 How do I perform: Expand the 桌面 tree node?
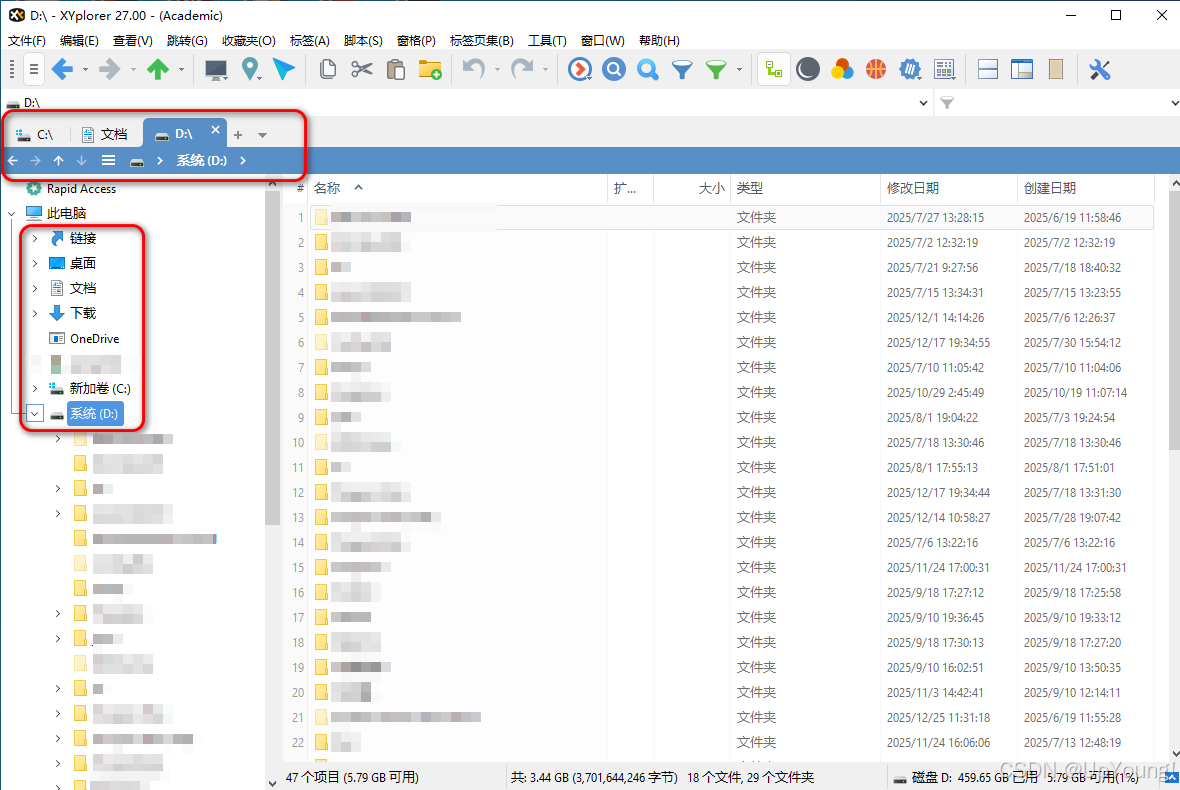click(x=35, y=263)
